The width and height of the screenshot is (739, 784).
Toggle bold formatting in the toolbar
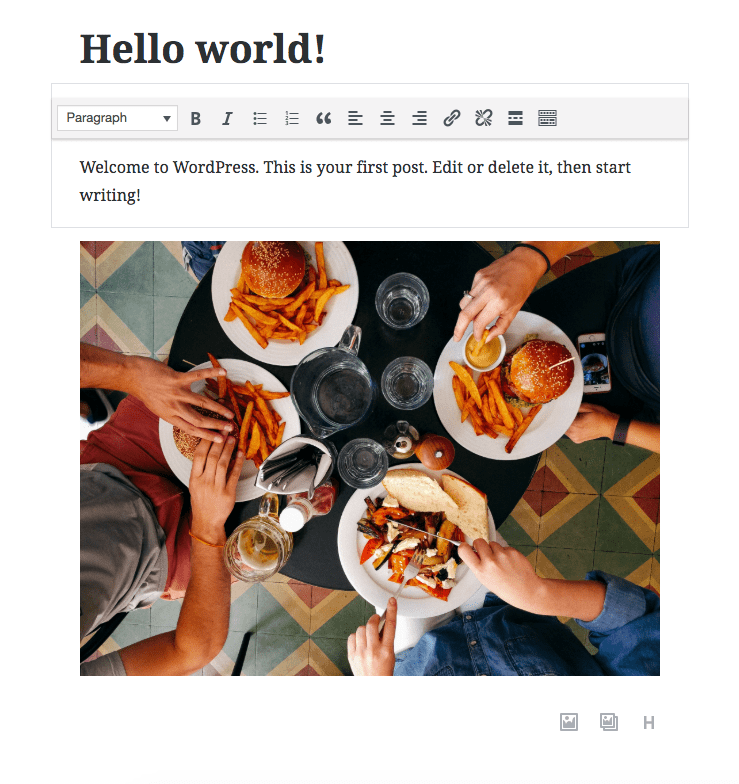196,118
